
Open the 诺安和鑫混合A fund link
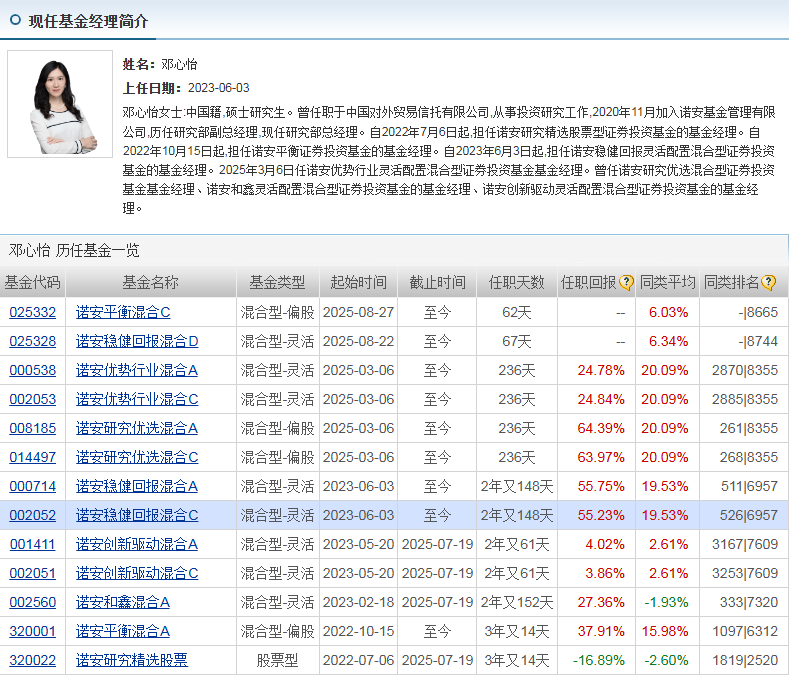pyautogui.click(x=123, y=602)
